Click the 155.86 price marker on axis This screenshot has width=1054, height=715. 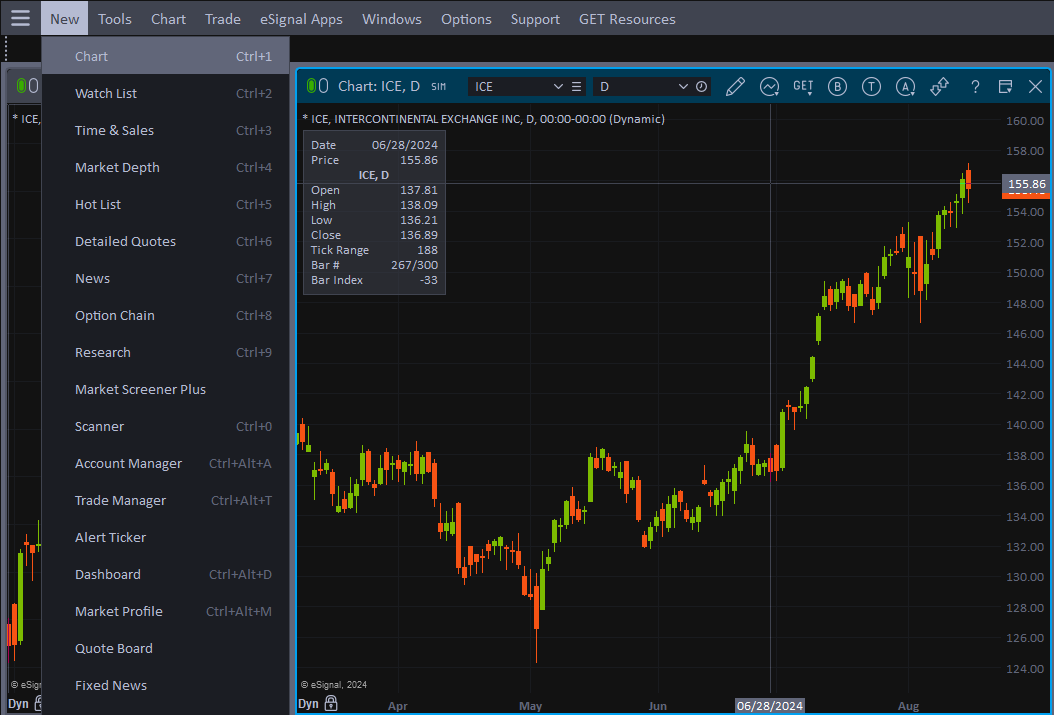pyautogui.click(x=1026, y=184)
